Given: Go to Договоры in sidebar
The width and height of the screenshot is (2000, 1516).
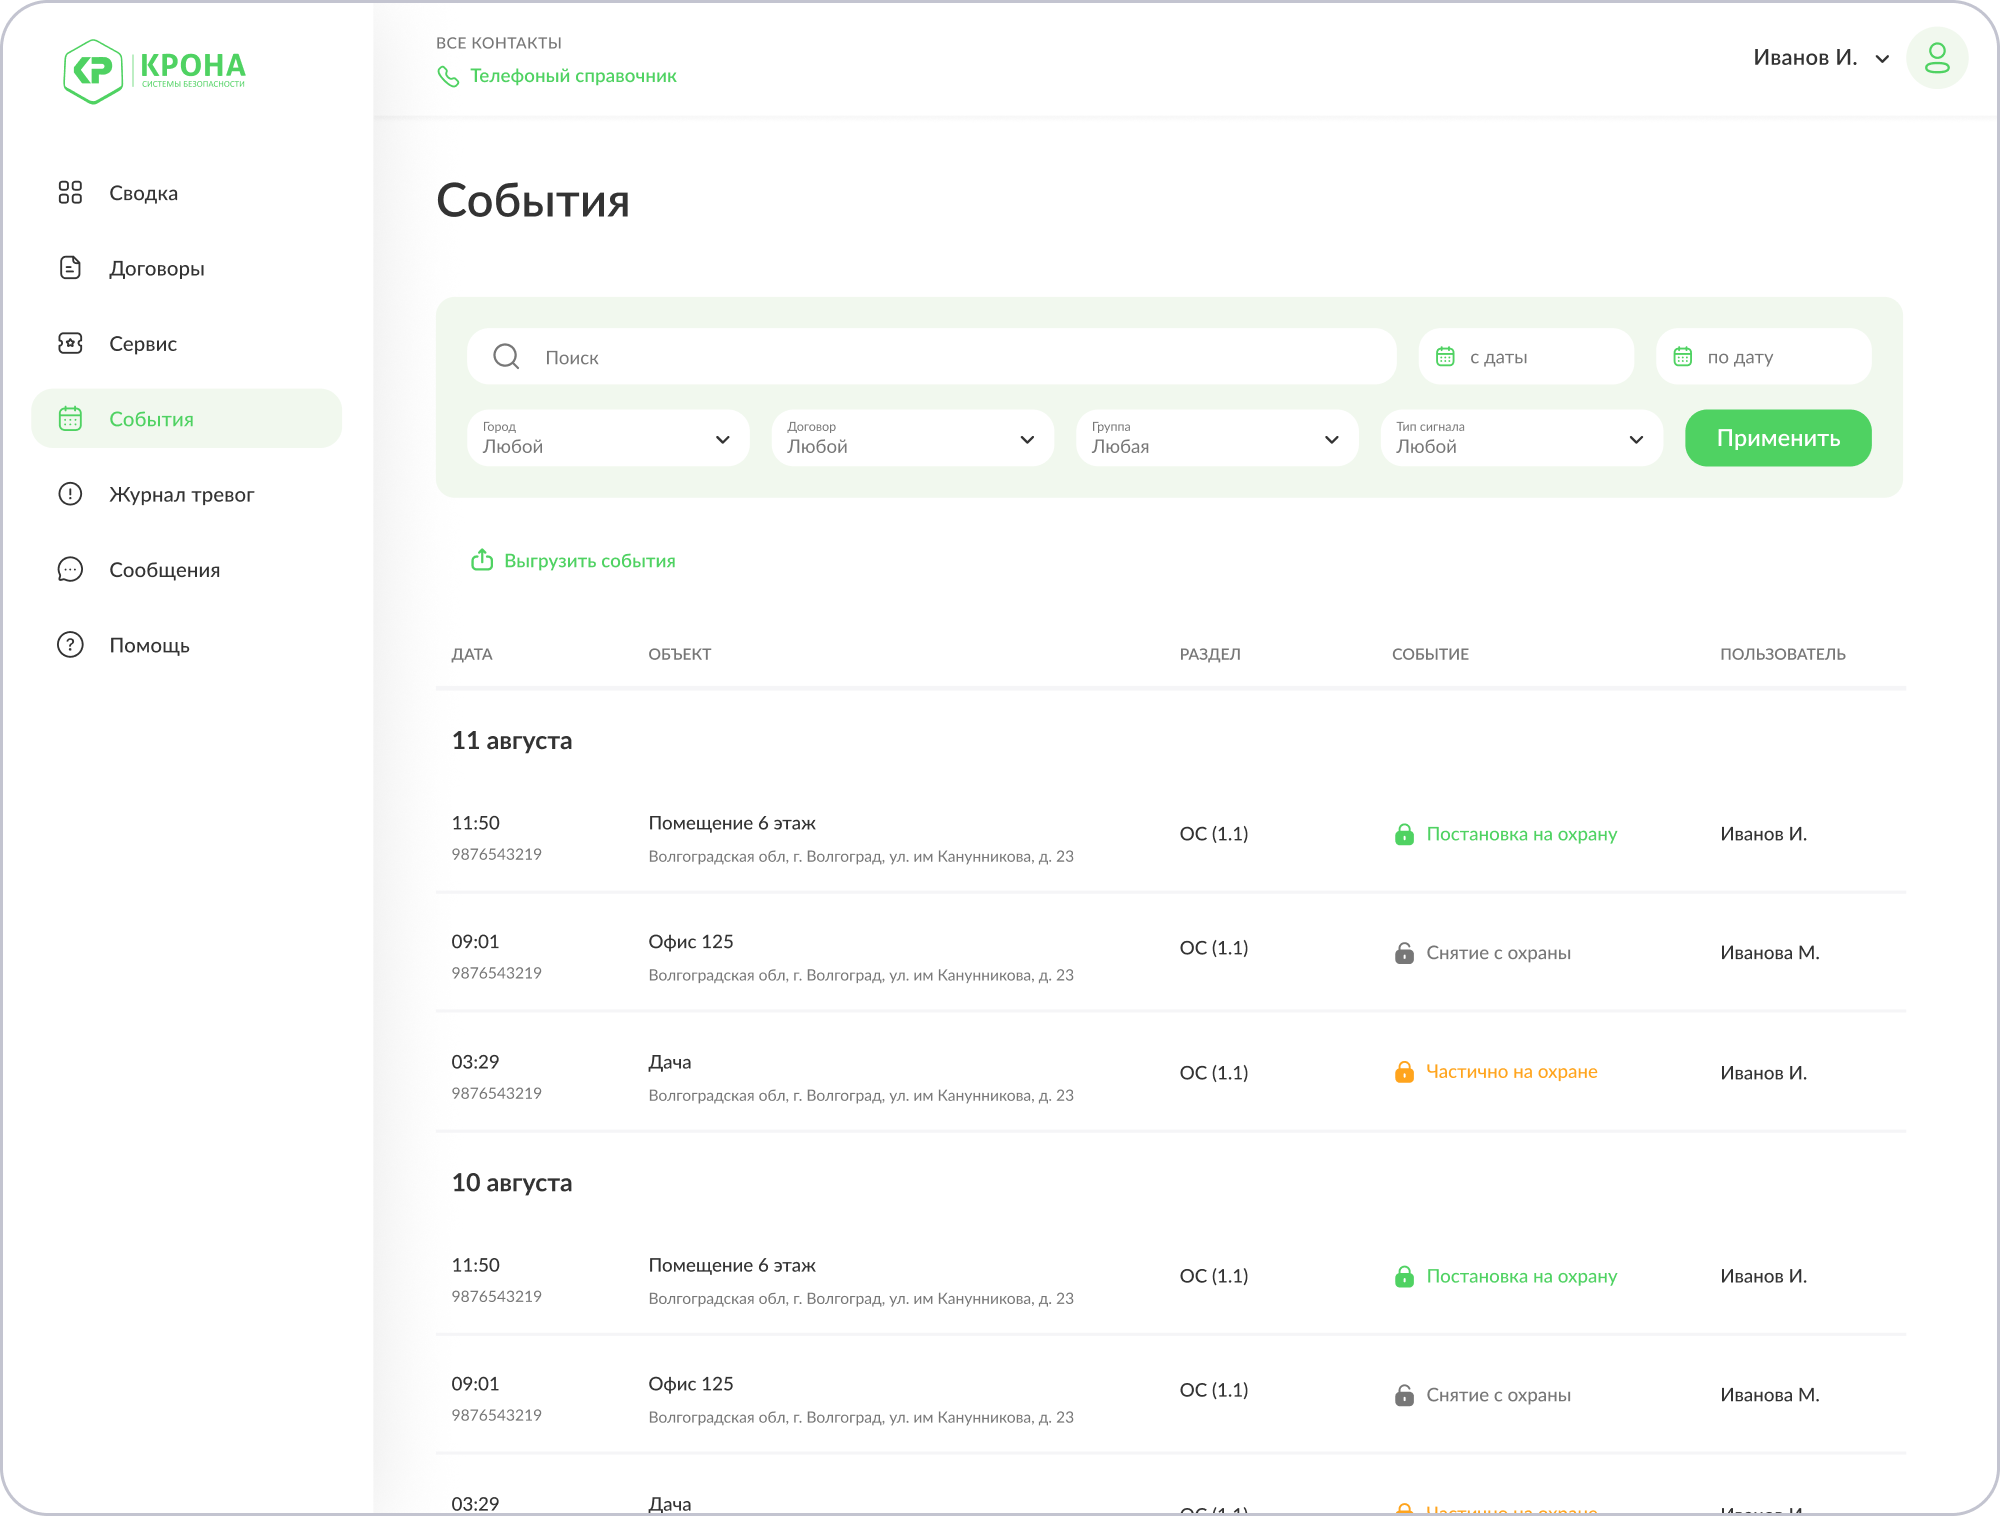Looking at the screenshot, I should (x=157, y=268).
